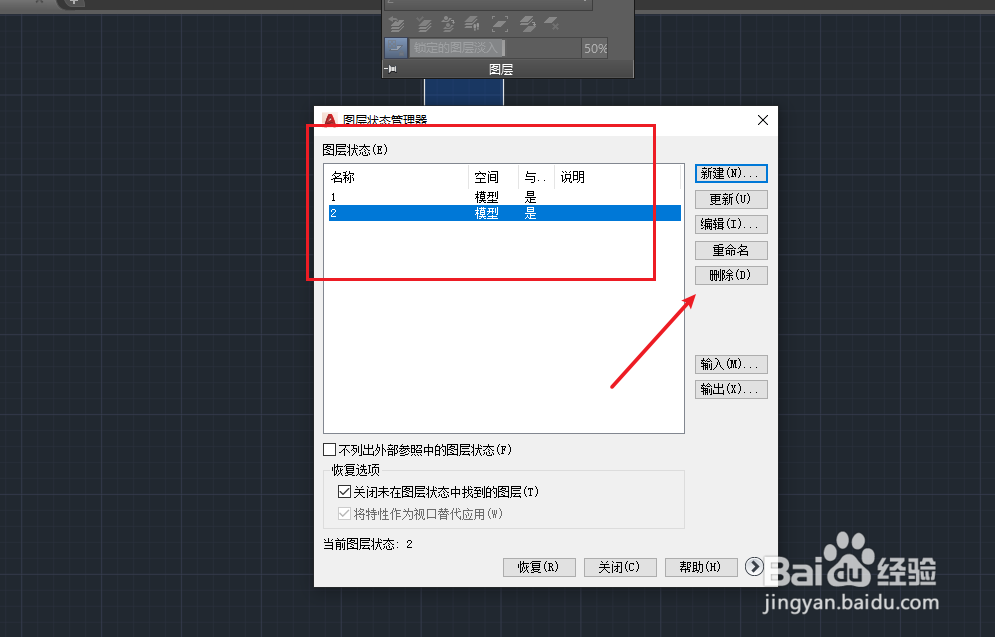Click Copy Objects to New Layer icon
The width and height of the screenshot is (995, 637).
[x=448, y=24]
